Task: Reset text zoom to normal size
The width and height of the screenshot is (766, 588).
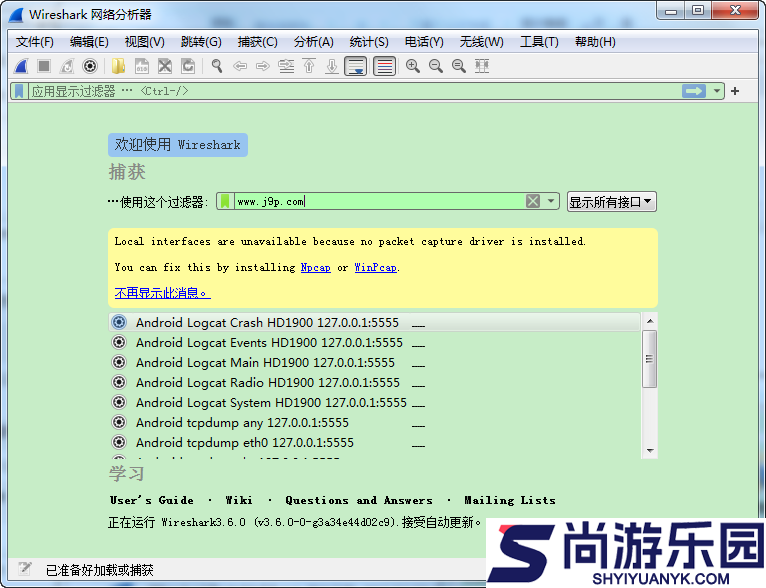Action: (x=459, y=66)
